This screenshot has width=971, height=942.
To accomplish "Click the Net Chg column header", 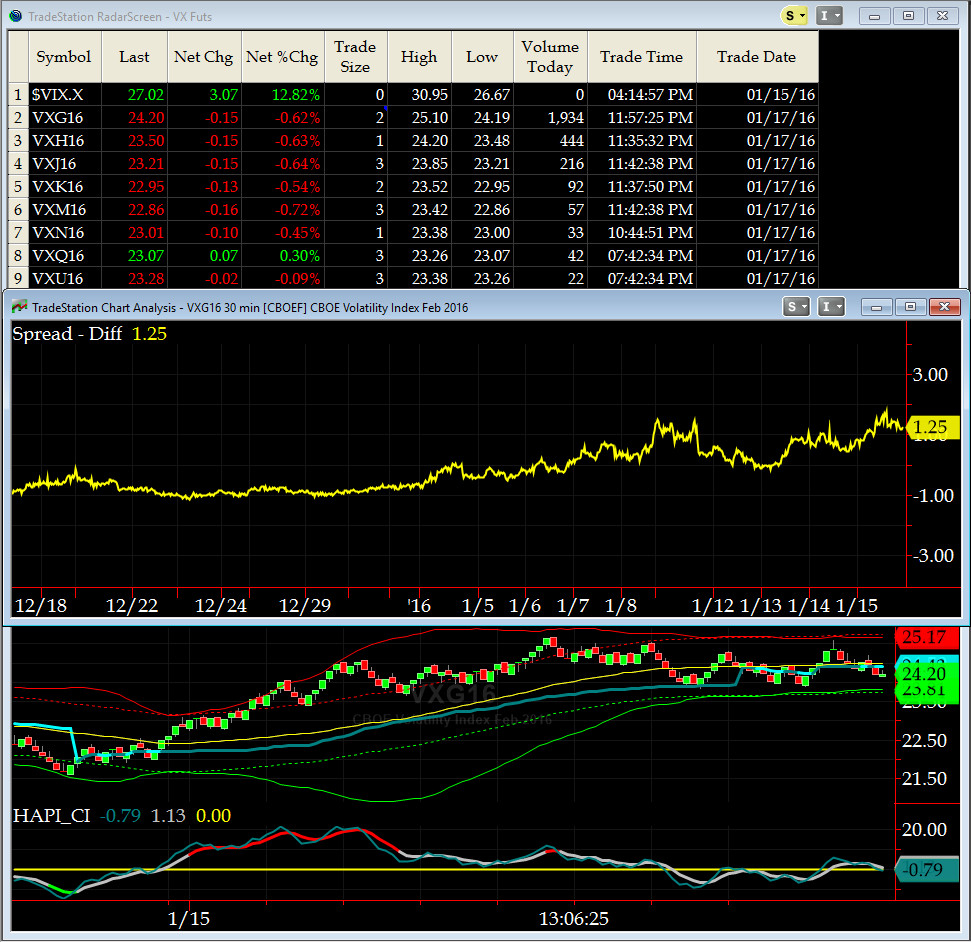I will [x=204, y=57].
